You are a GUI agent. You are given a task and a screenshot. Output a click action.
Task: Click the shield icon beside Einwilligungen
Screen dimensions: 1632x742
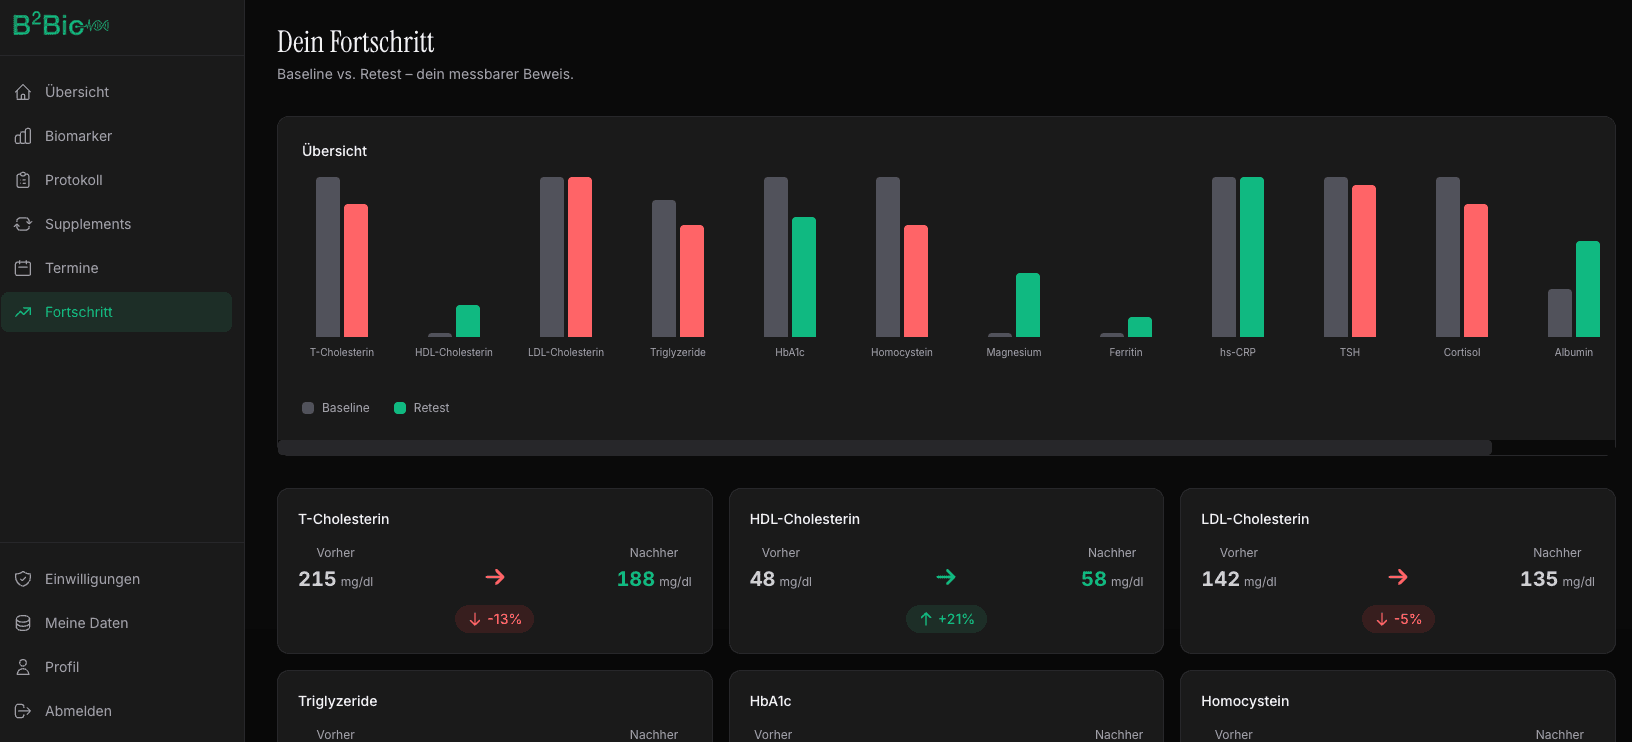23,579
